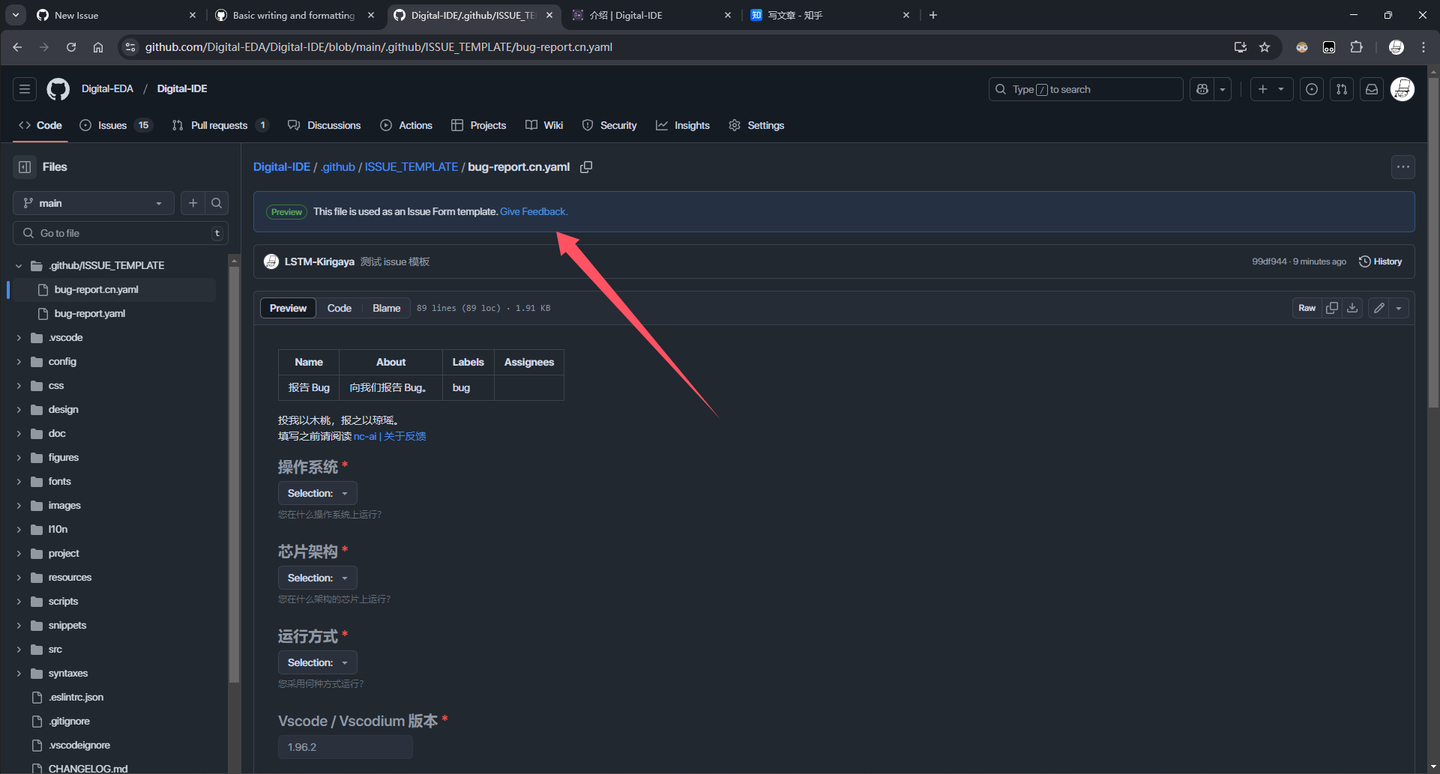The height and width of the screenshot is (774, 1440).
Task: Download the raw file using the download icon
Action: pyautogui.click(x=1352, y=307)
